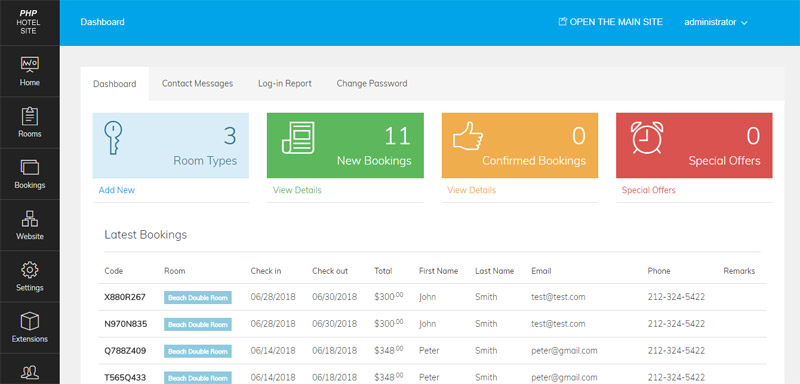The image size is (800, 384).
Task: Expand the administrator user menu
Action: [x=716, y=22]
